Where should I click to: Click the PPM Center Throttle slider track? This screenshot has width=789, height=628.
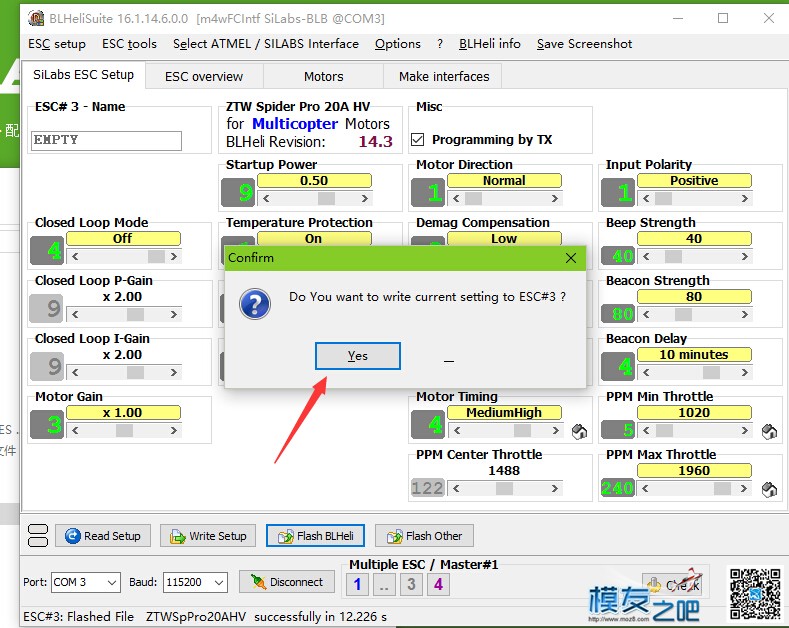[505, 488]
